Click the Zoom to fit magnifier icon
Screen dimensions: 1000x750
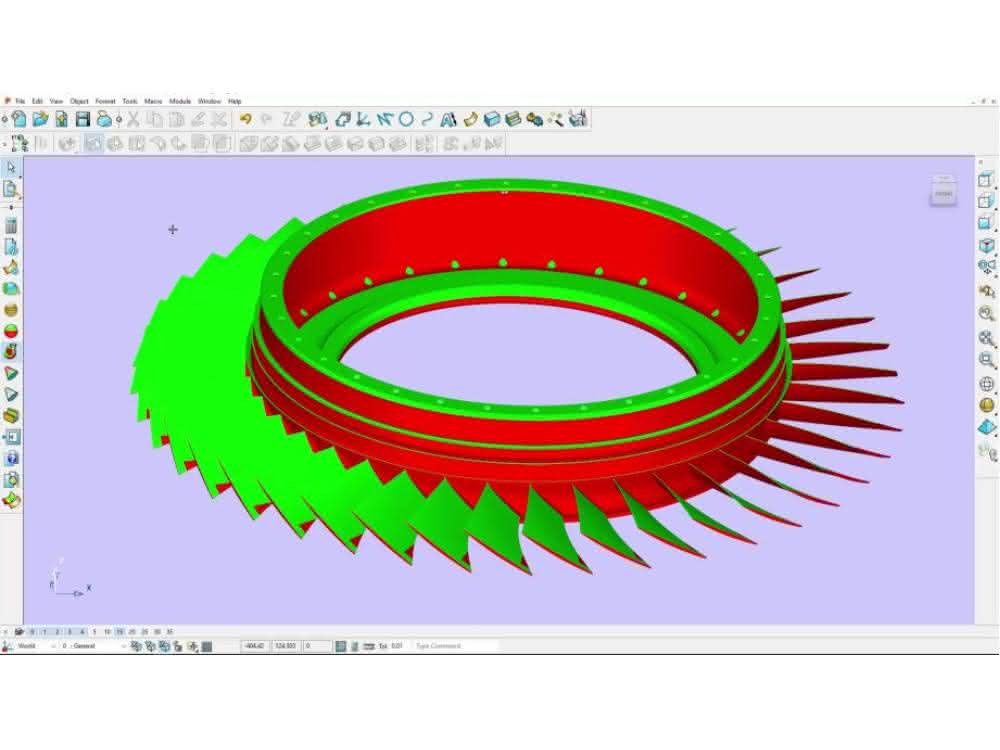987,338
